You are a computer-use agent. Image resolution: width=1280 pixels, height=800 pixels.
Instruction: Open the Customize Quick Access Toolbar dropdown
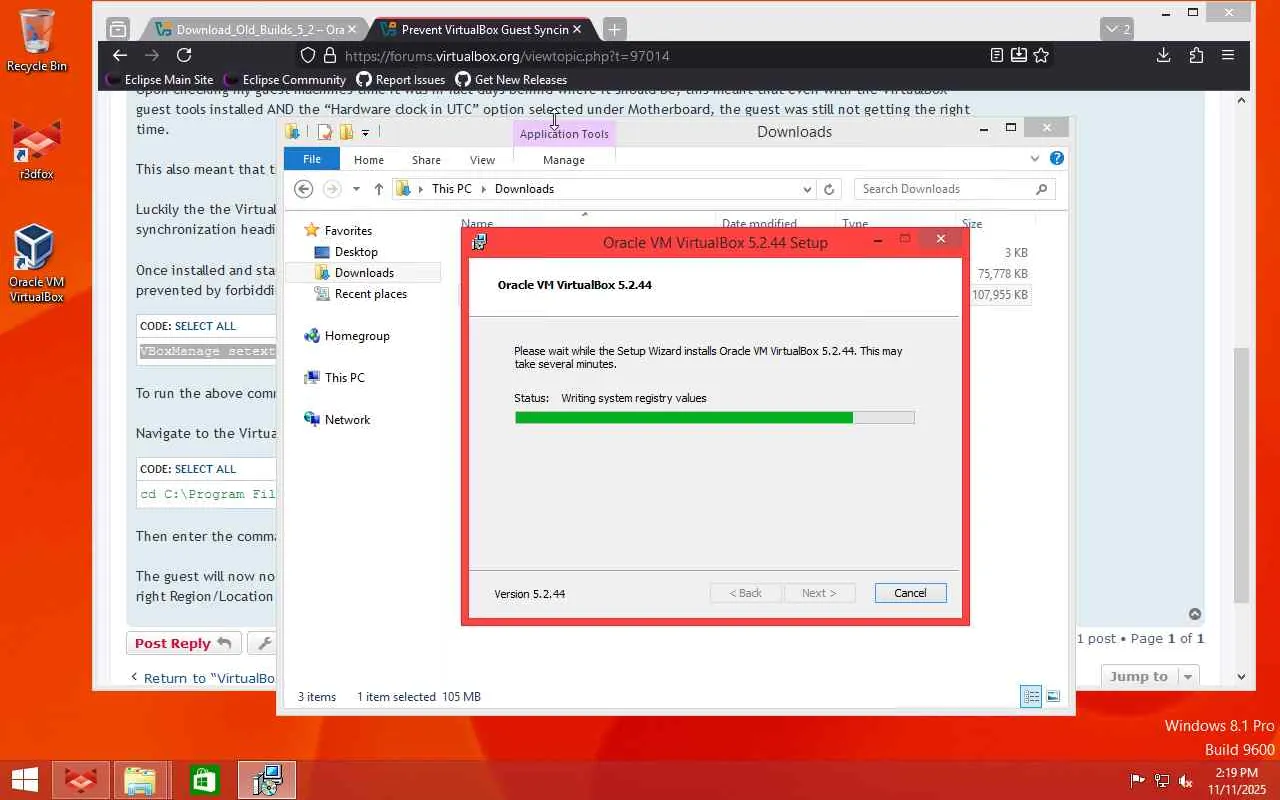[365, 132]
